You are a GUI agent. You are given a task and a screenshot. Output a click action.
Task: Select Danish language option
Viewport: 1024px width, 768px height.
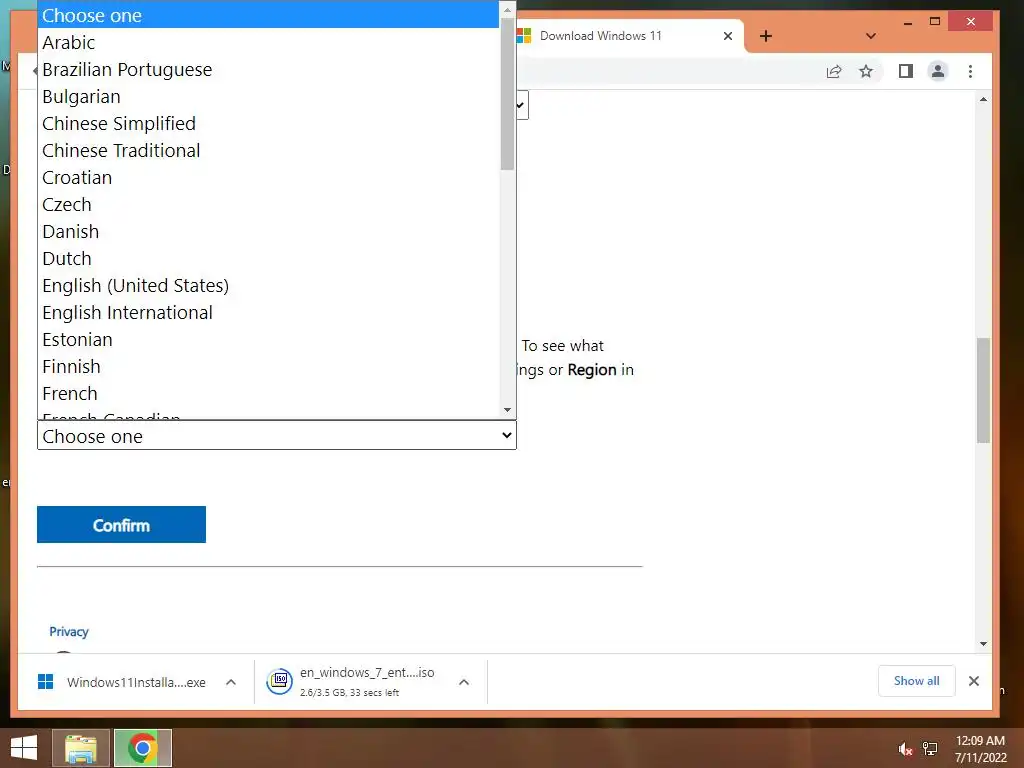268,232
